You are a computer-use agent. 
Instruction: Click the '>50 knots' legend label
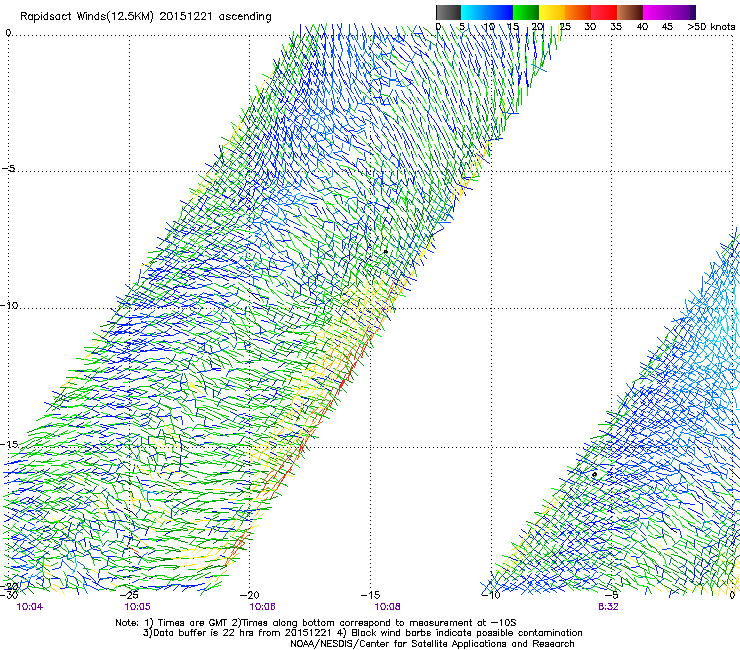pyautogui.click(x=711, y=27)
